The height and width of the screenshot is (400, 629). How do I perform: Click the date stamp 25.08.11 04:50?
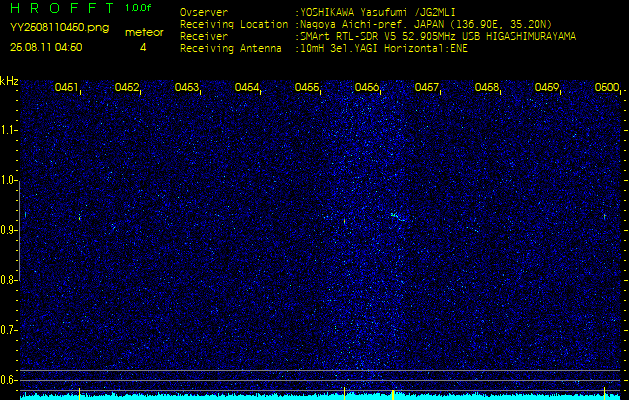click(x=46, y=47)
